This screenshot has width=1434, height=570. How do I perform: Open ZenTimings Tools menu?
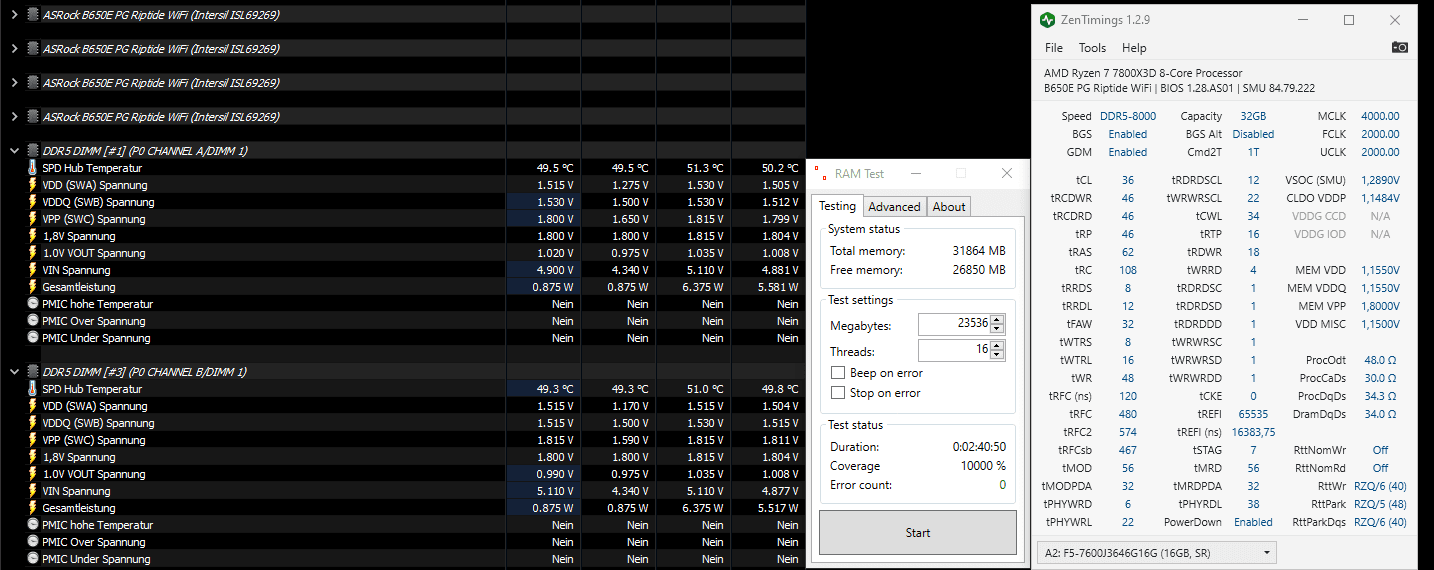[x=1092, y=48]
